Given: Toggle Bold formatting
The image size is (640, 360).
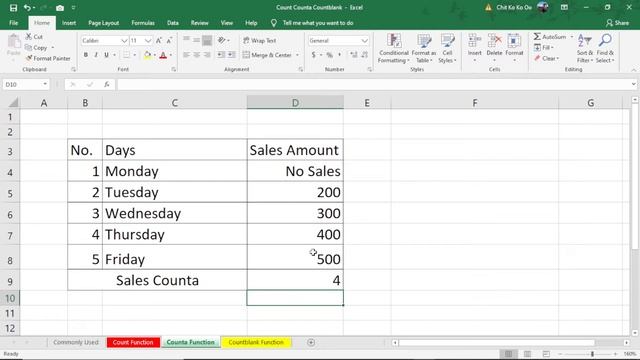Looking at the screenshot, I should (x=86, y=55).
